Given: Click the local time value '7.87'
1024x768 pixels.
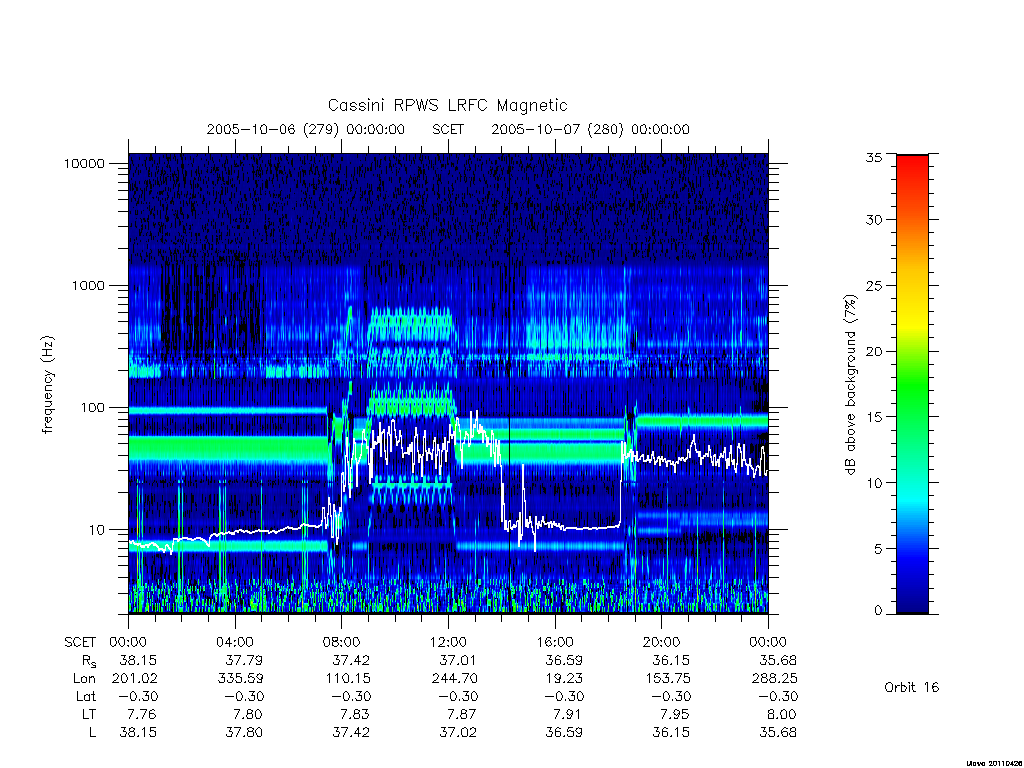Looking at the screenshot, I should pyautogui.click(x=462, y=714).
